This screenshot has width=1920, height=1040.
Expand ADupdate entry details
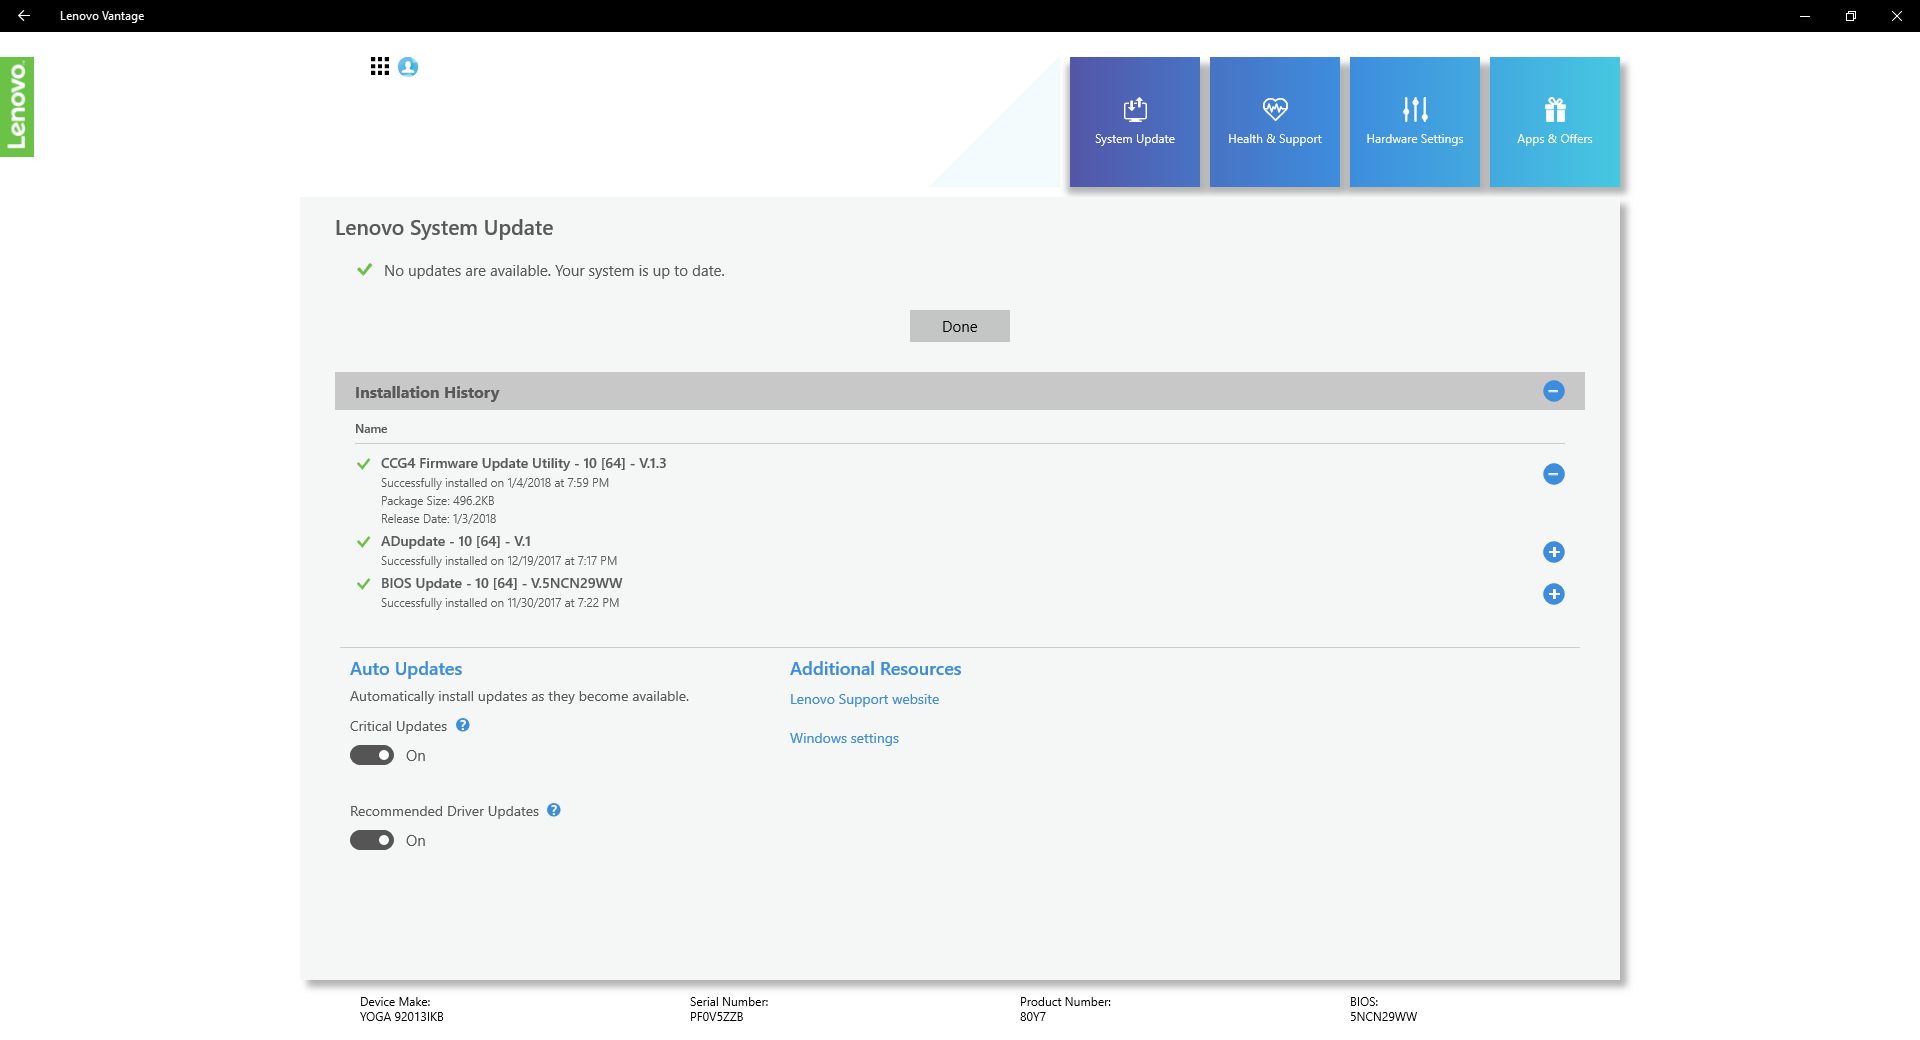[x=1554, y=551]
